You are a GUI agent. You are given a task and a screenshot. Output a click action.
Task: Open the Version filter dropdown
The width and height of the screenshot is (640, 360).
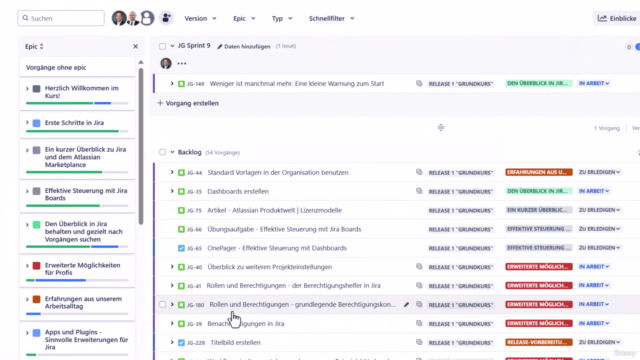200,18
